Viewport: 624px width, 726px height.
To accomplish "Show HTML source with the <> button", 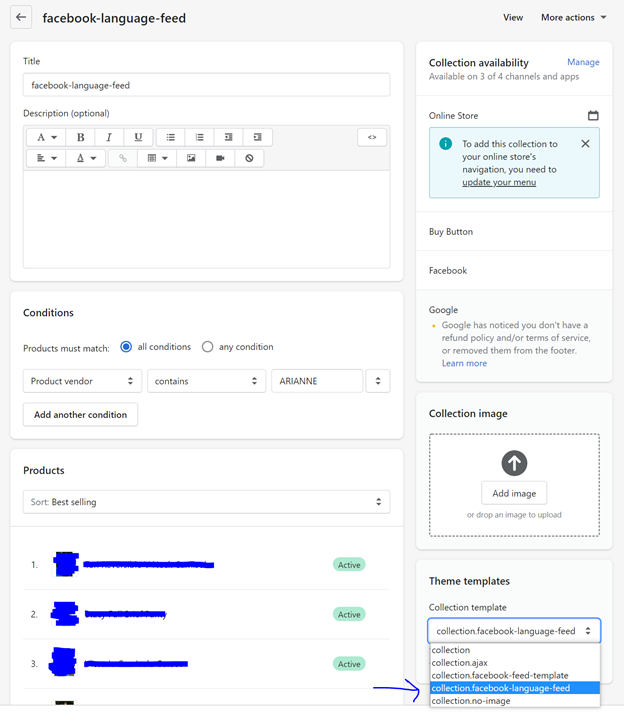I will coord(371,137).
